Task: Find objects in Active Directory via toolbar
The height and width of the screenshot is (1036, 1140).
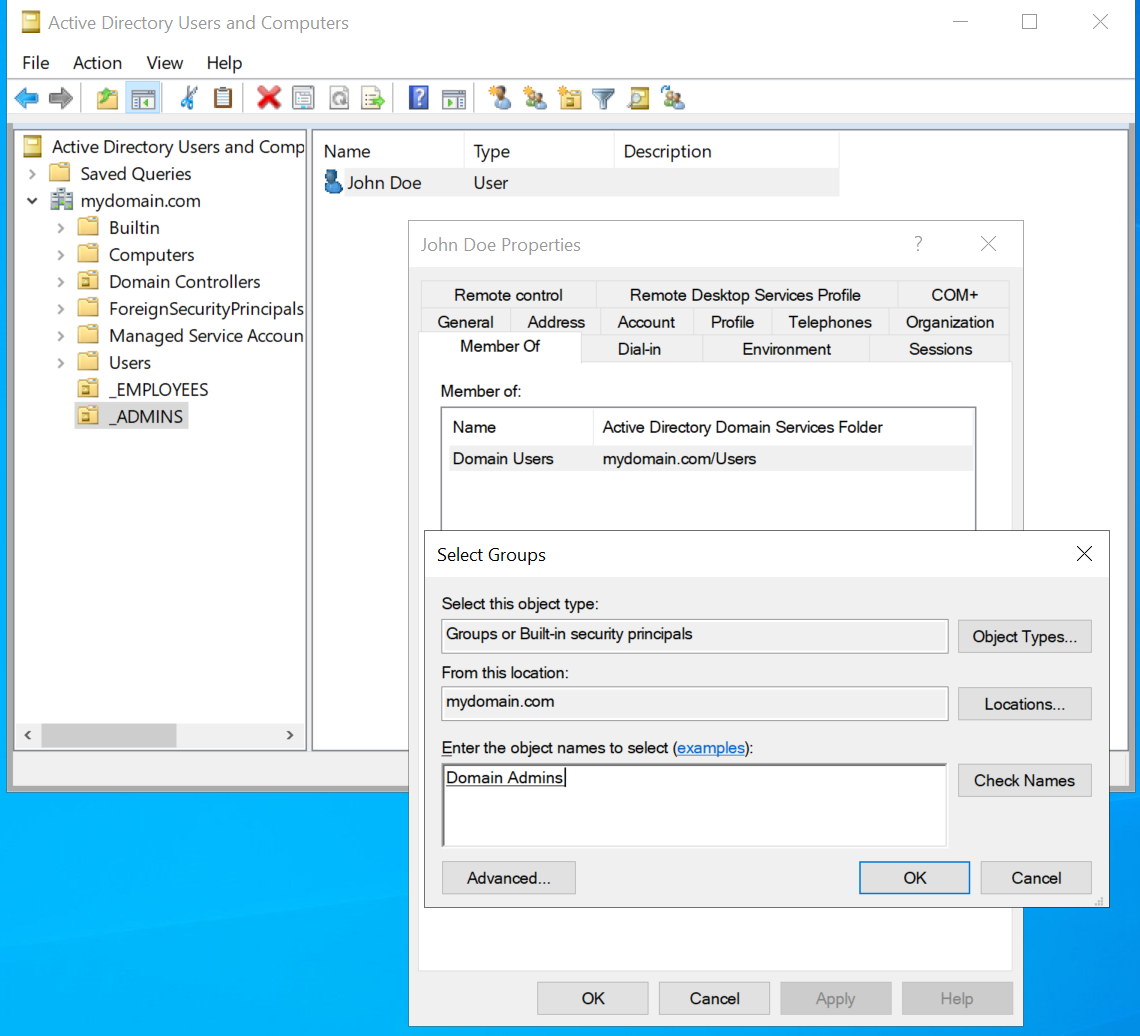Action: [637, 97]
